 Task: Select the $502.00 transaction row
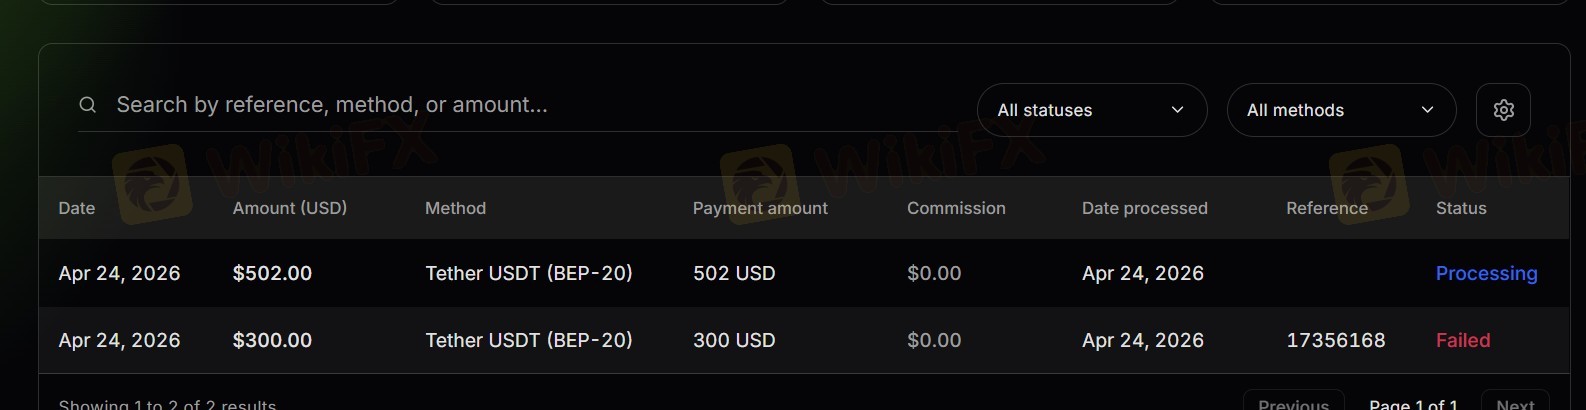tap(272, 273)
